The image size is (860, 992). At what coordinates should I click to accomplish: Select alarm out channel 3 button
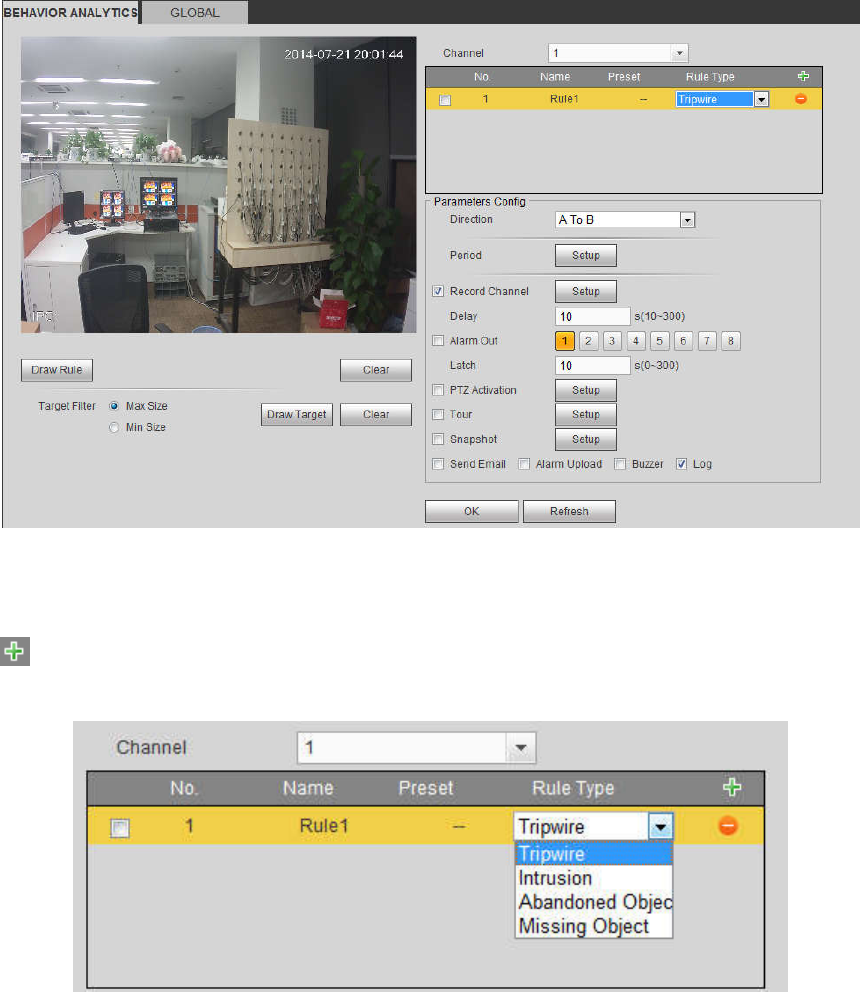[x=612, y=341]
